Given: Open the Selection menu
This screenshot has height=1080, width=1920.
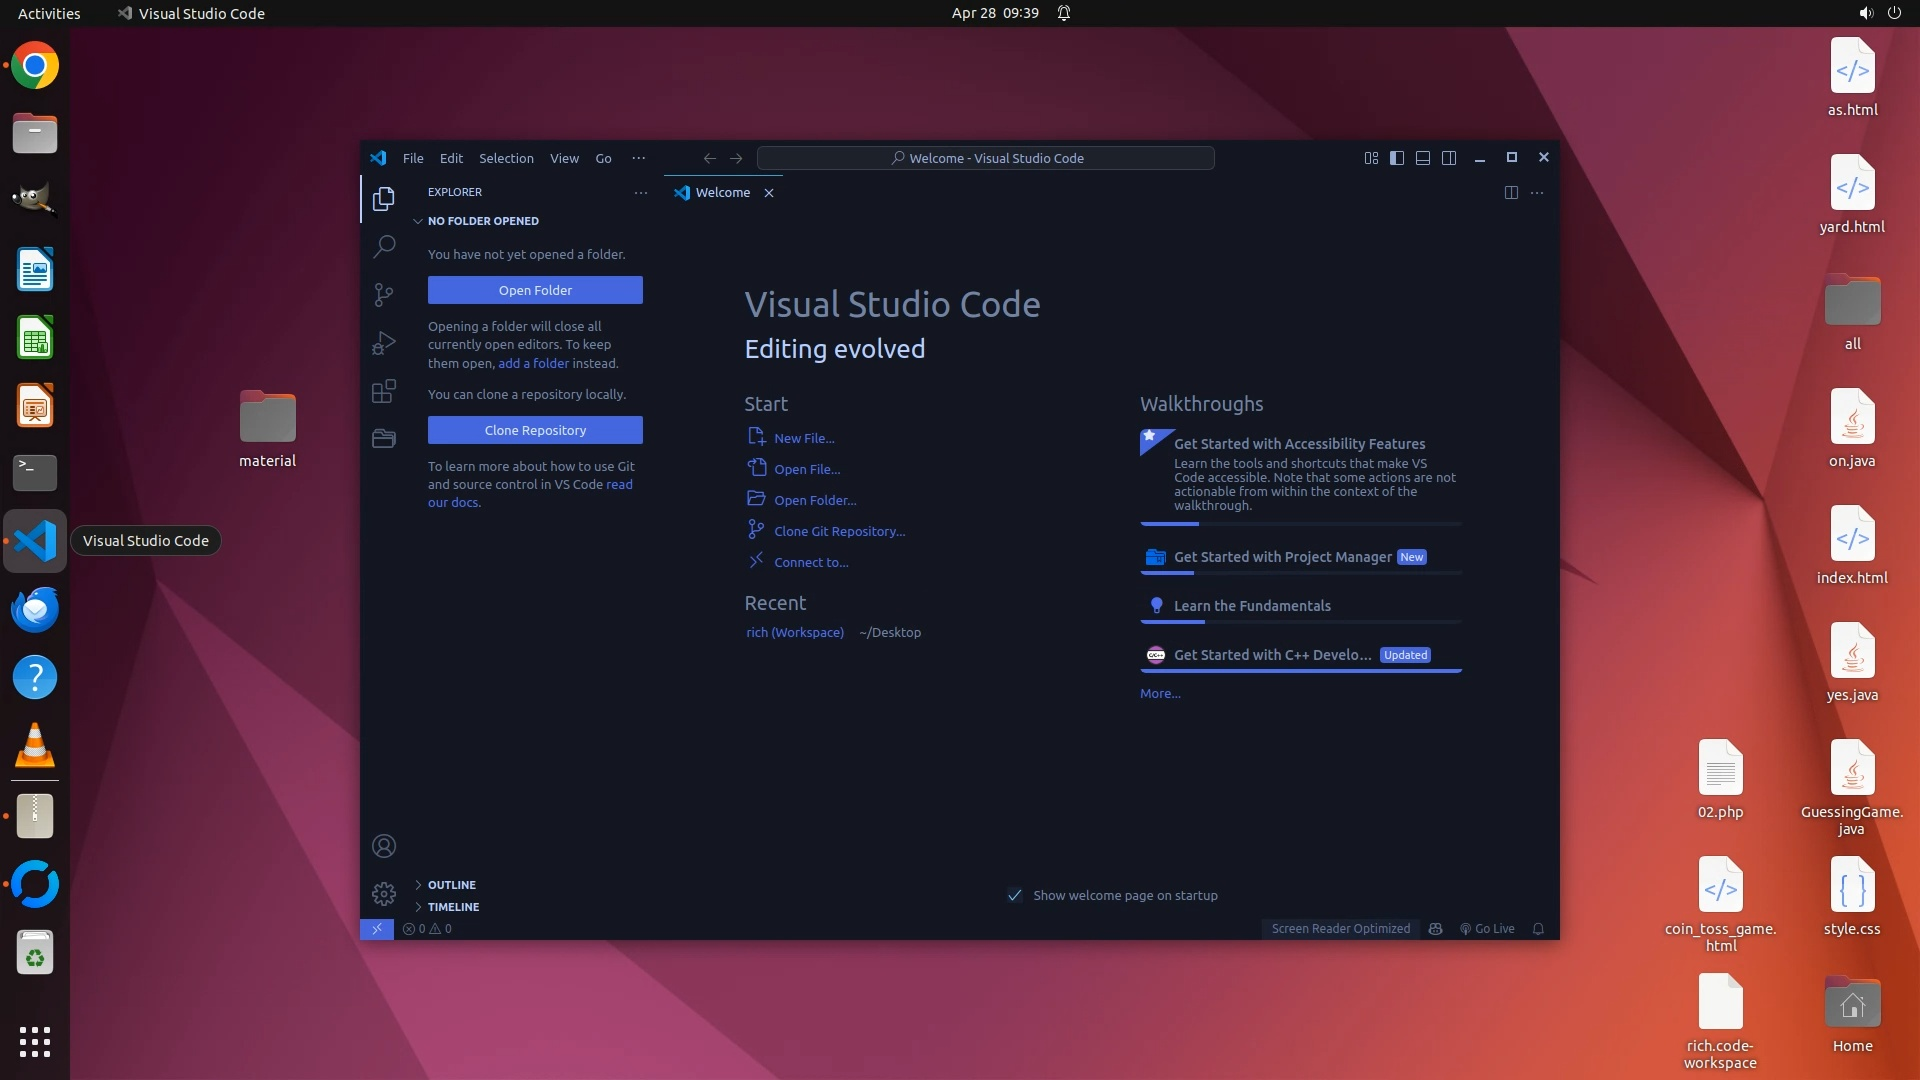Looking at the screenshot, I should point(506,158).
